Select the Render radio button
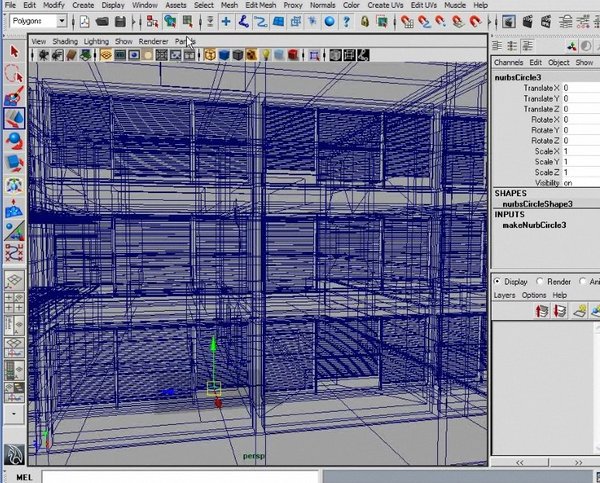Screen dimensions: 600x483 click(x=541, y=282)
